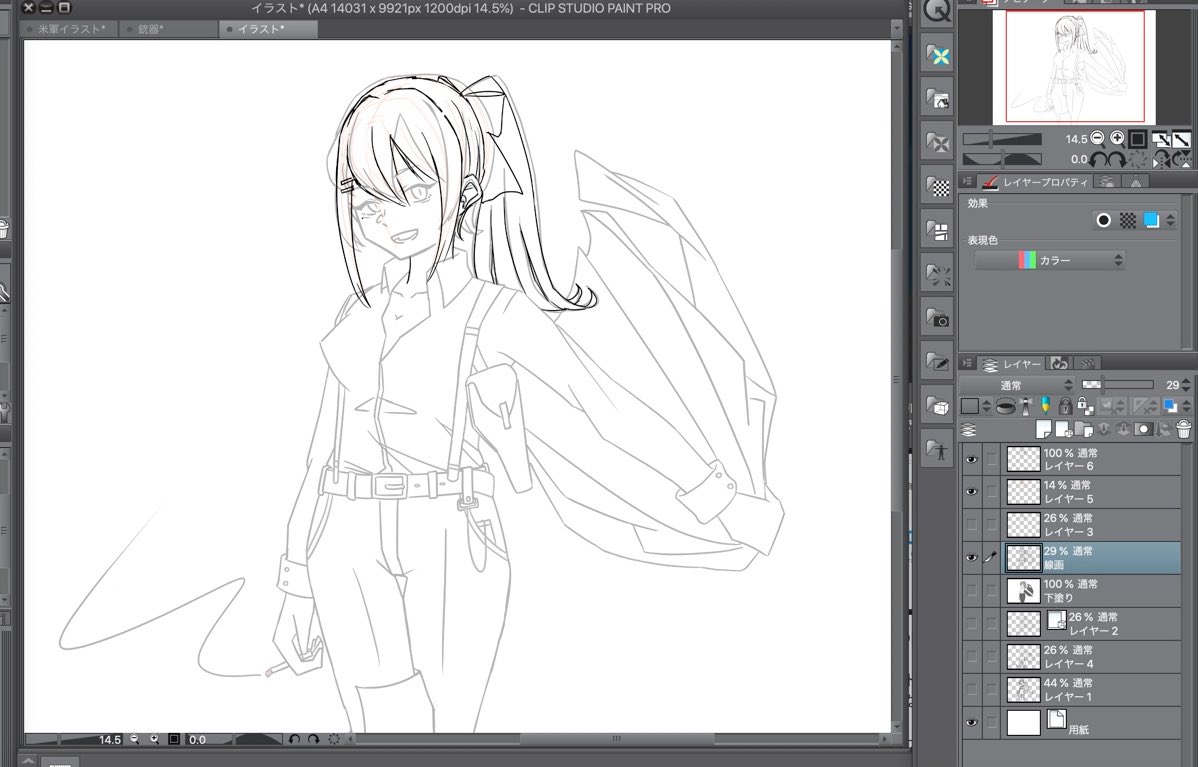Hide レイヤー 6 with eye icon
Screen dimensions: 1198x767
click(x=971, y=460)
